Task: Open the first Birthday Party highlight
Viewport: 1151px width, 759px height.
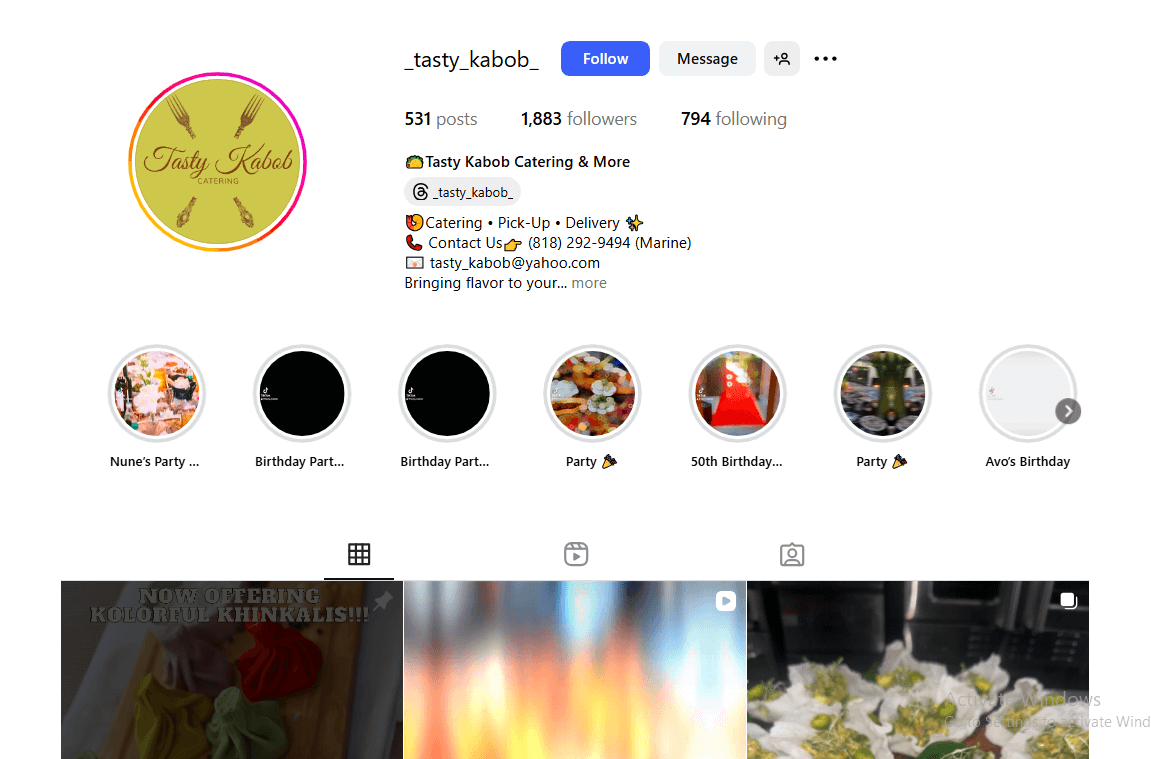Action: click(x=302, y=393)
